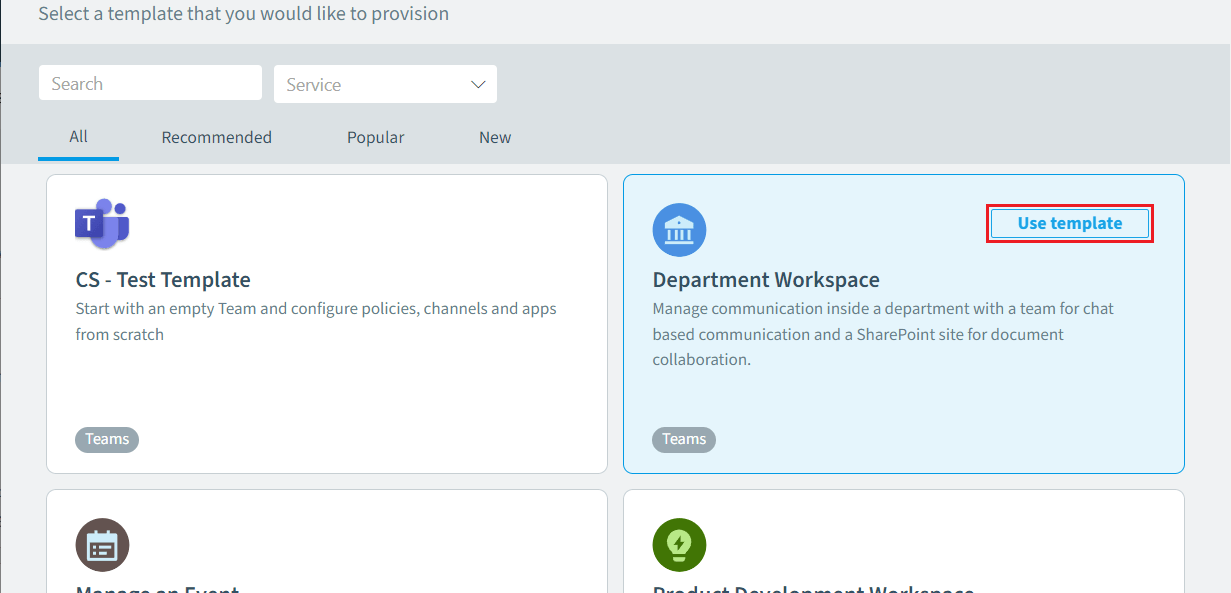Image resolution: width=1231 pixels, height=593 pixels.
Task: Click the Teams tag on Department Workspace
Action: coord(684,439)
